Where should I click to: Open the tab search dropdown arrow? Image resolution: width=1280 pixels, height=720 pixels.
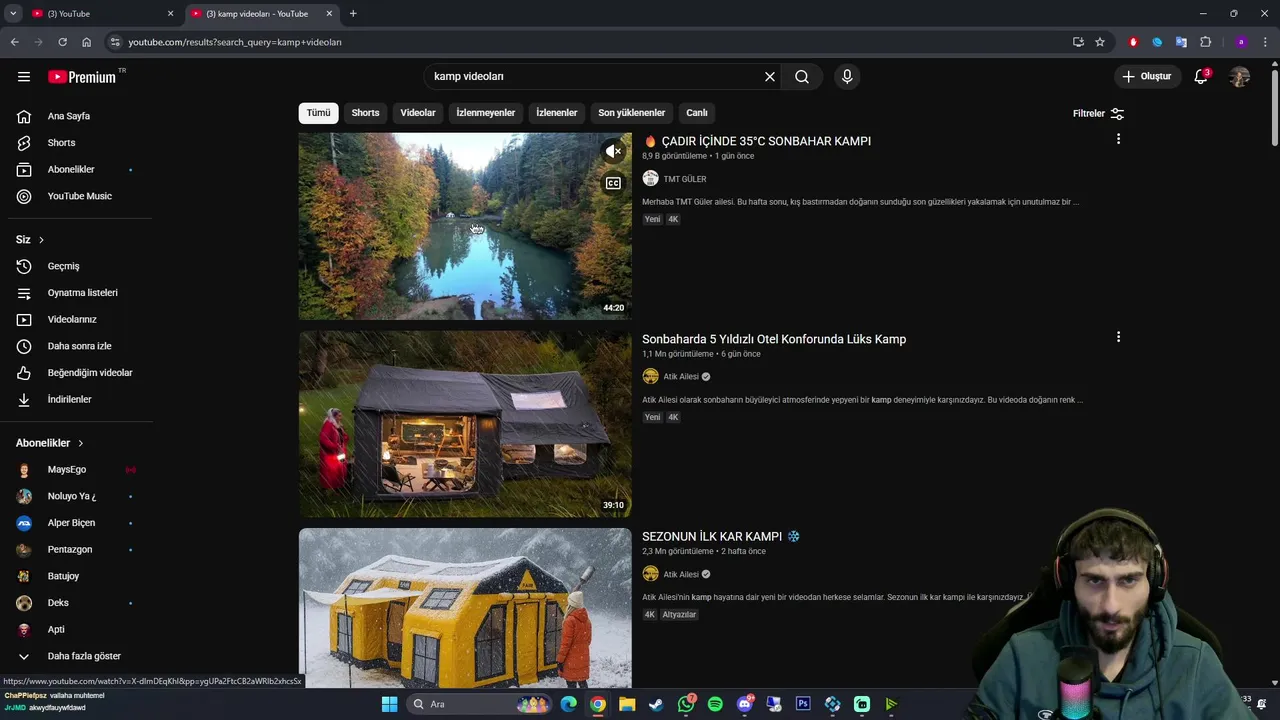click(13, 14)
